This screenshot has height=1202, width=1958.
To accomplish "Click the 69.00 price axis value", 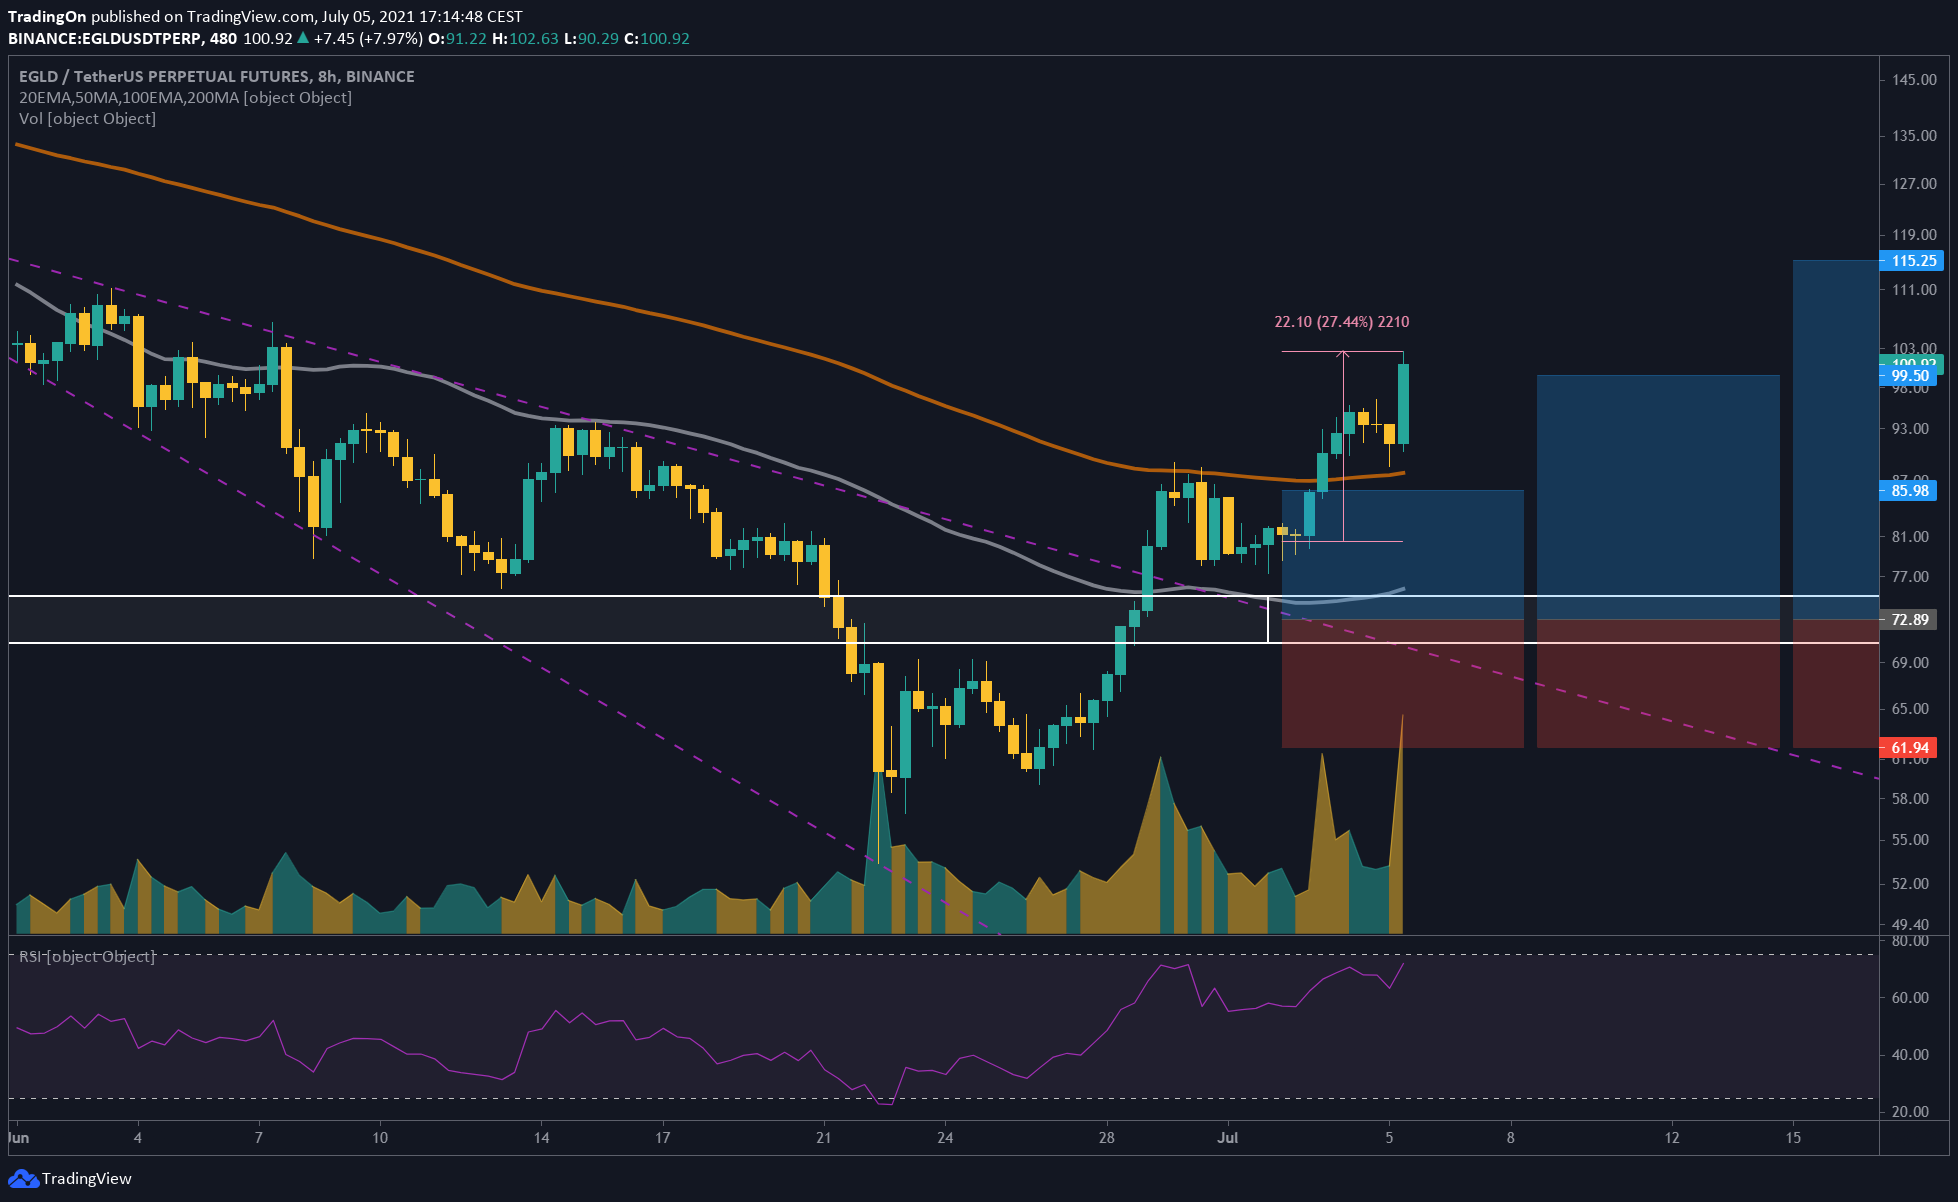I will (x=1911, y=663).
